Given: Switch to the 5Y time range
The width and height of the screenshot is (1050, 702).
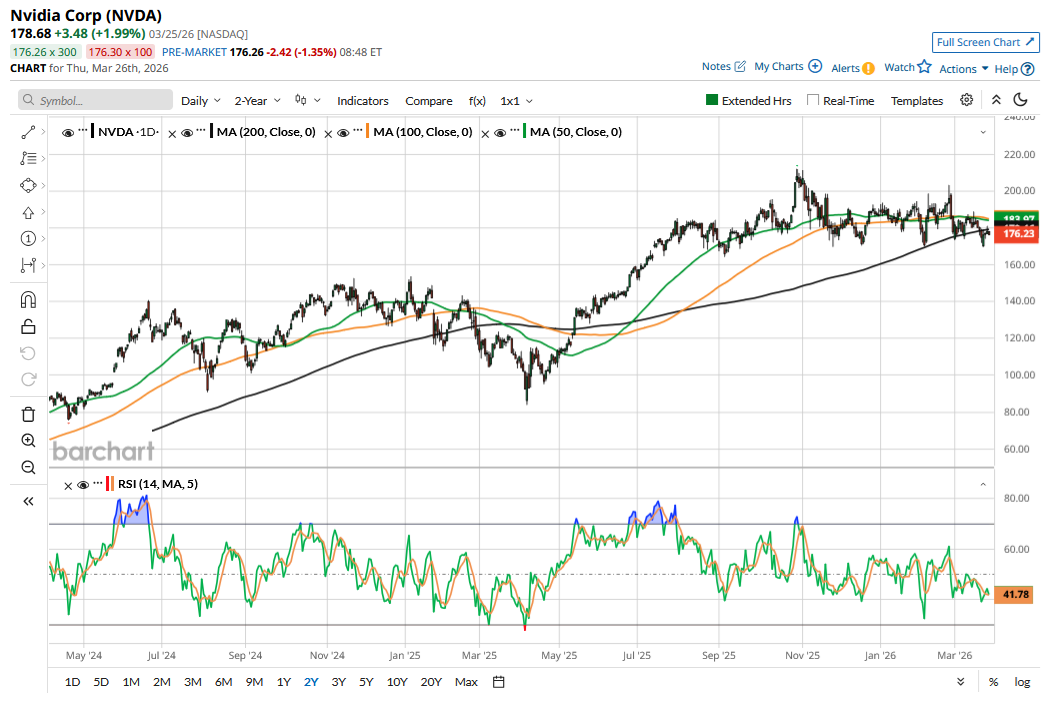Looking at the screenshot, I should (366, 682).
